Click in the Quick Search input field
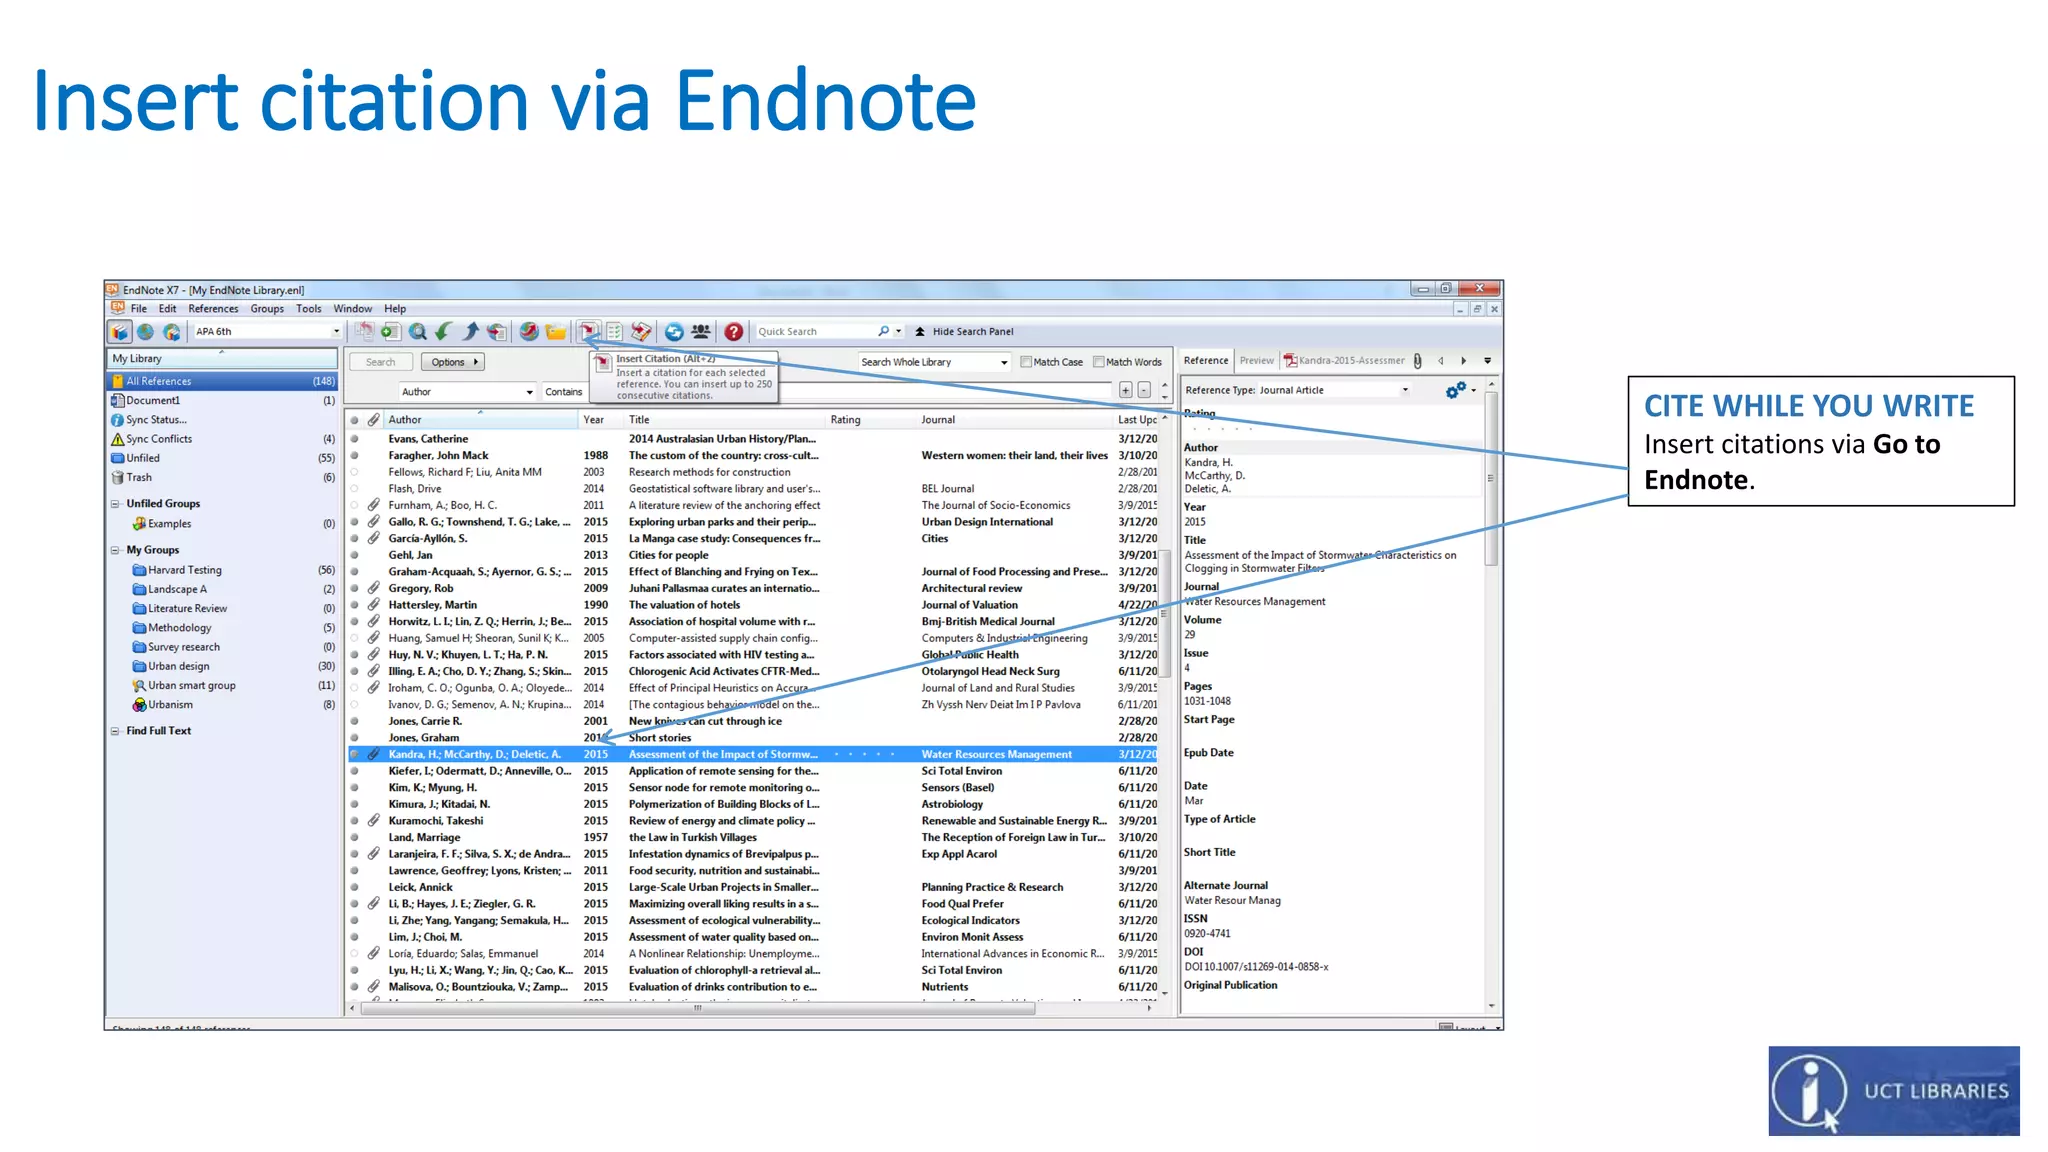Image resolution: width=2048 pixels, height=1152 pixels. point(815,332)
